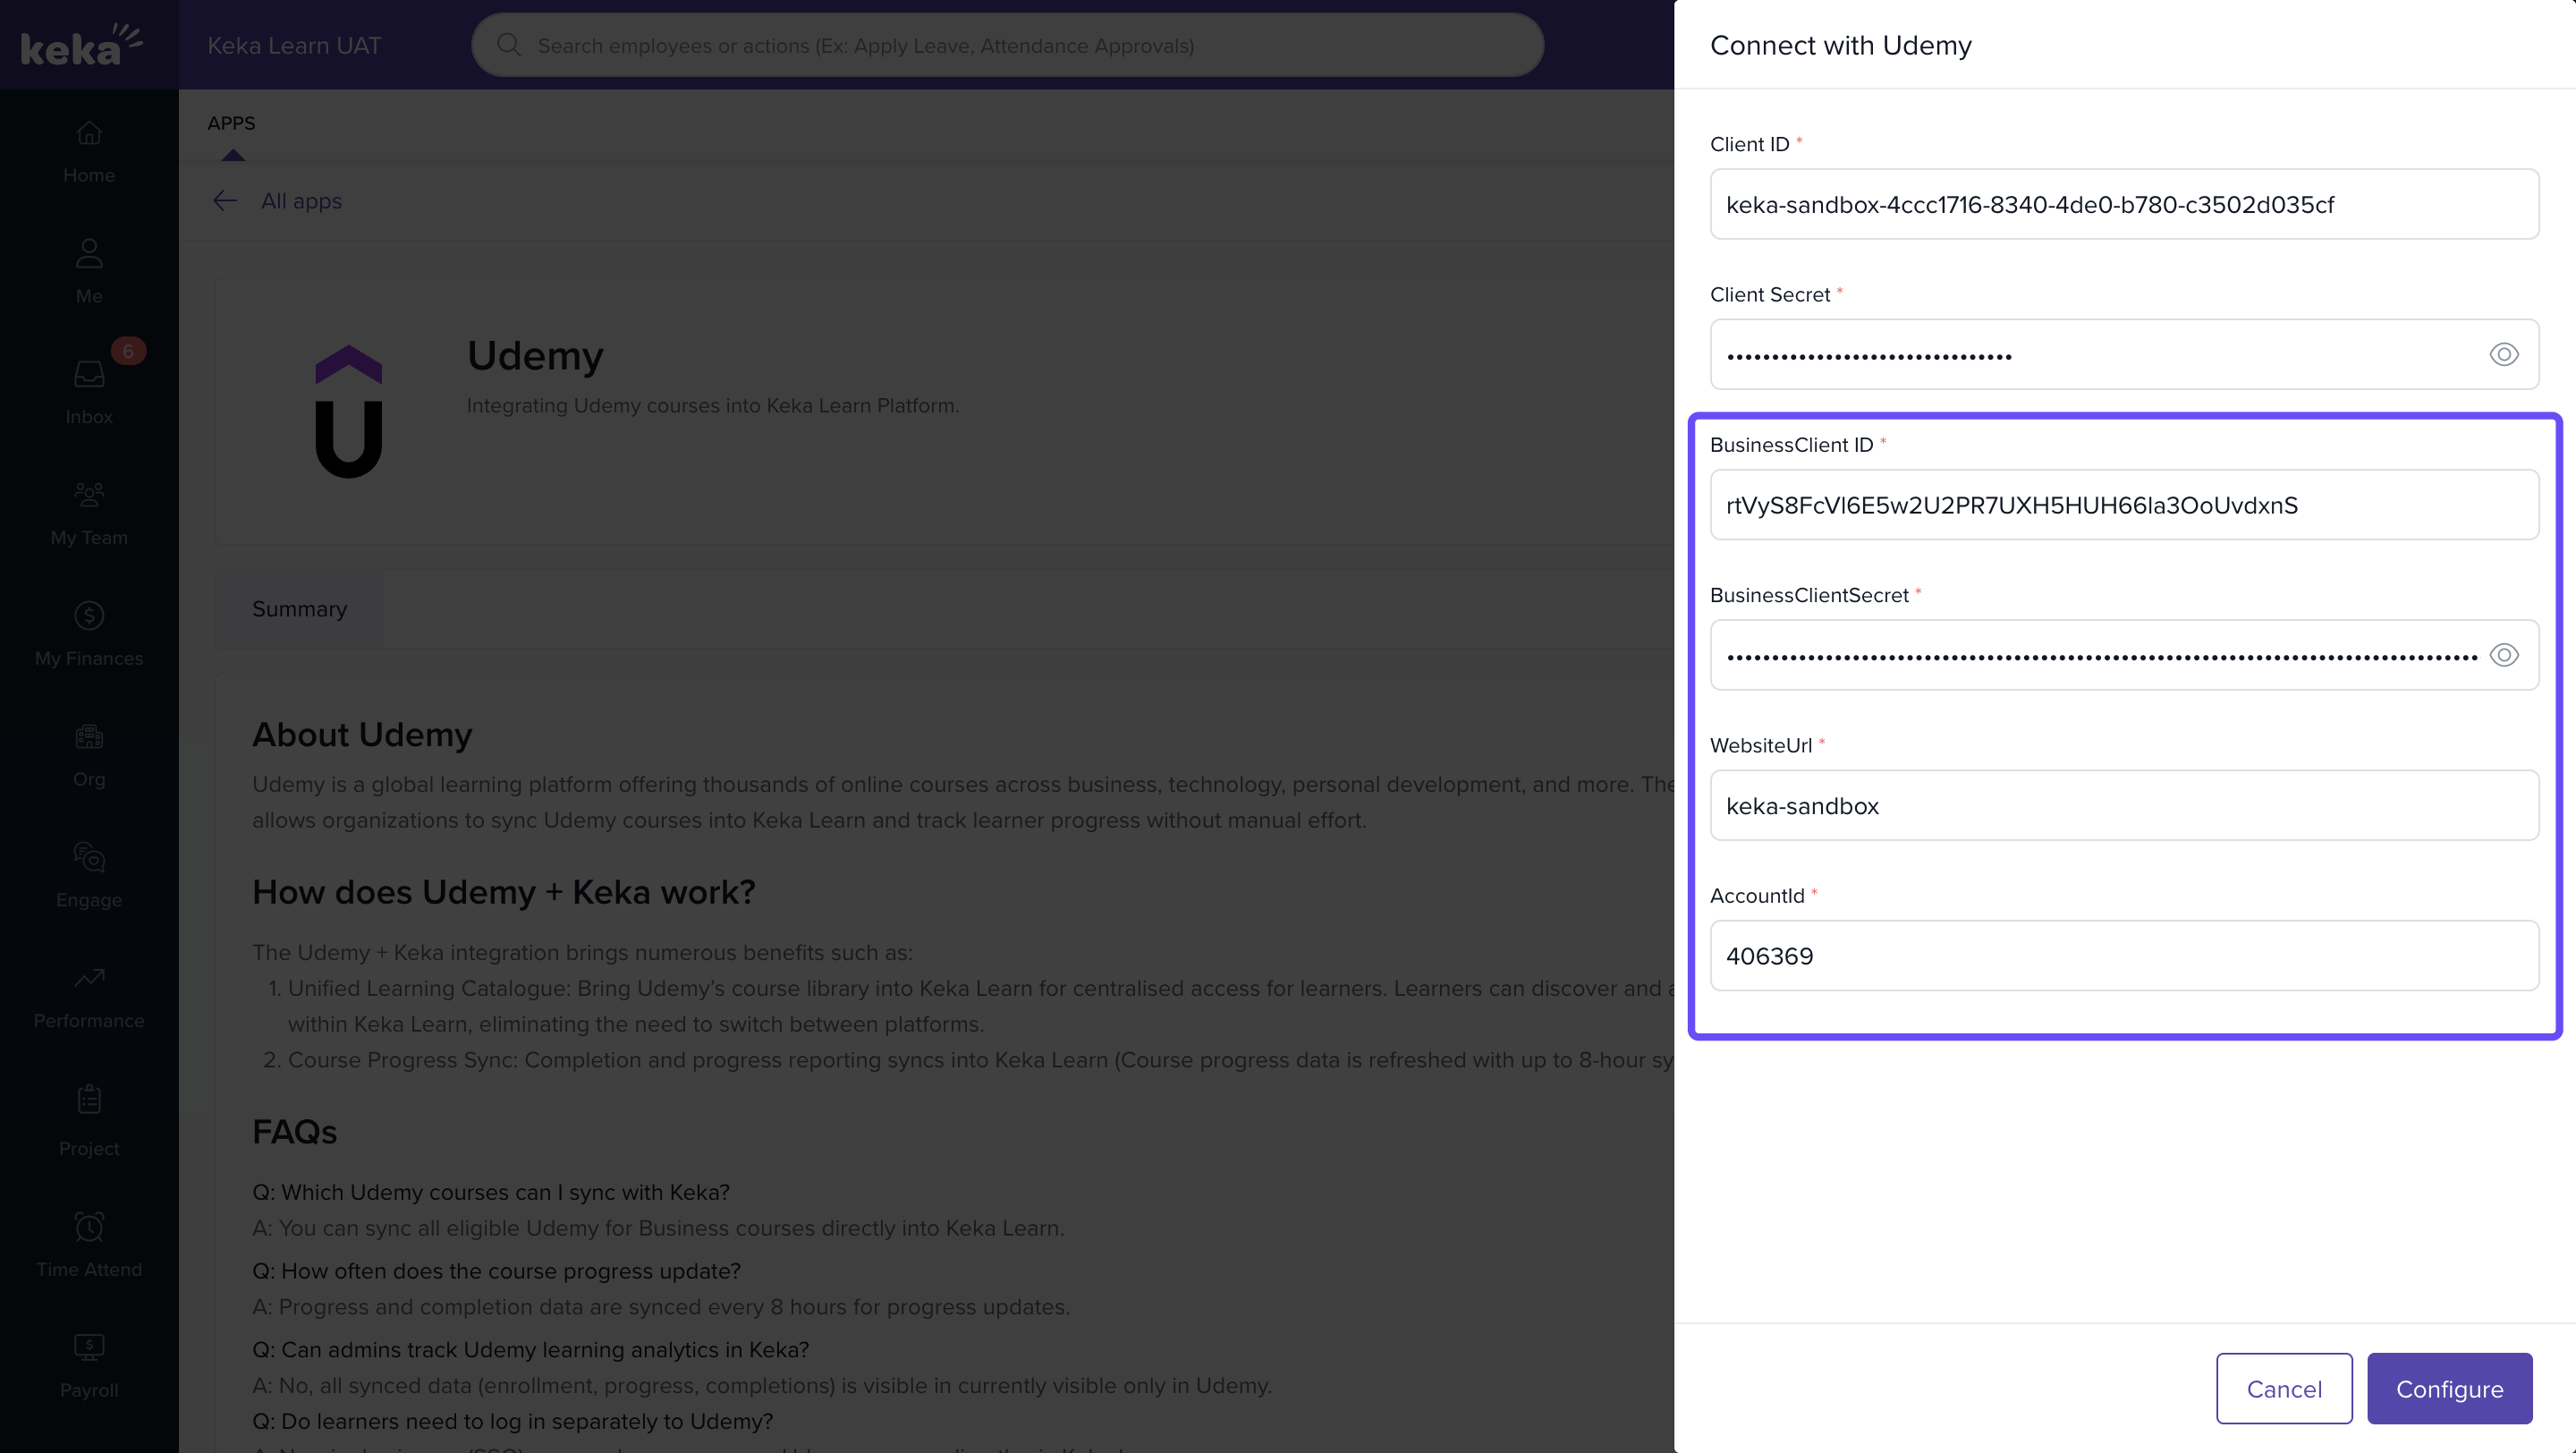This screenshot has width=2576, height=1453.
Task: Click the employee search bar
Action: (1007, 45)
